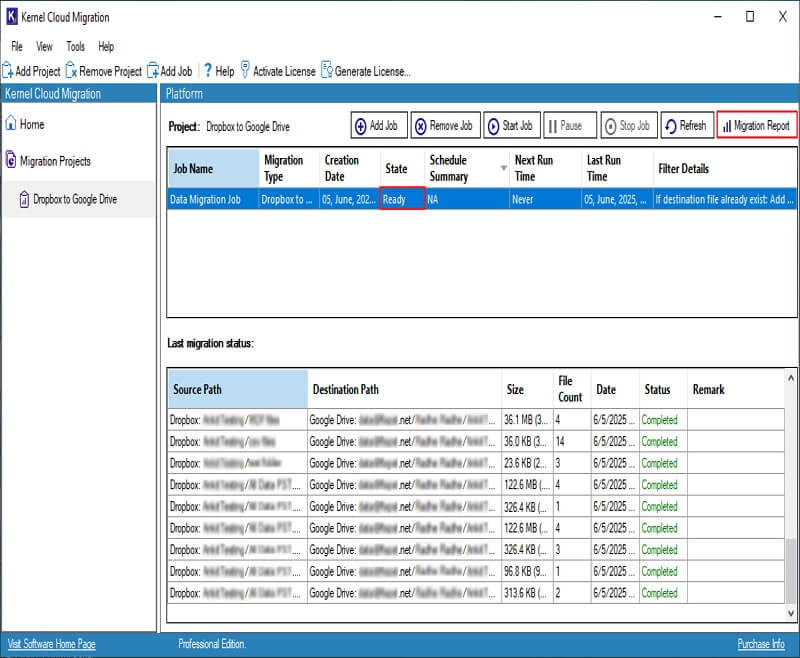Click the Add Job button in Platform panel
Screen dimensions: 800x658
click(x=379, y=125)
